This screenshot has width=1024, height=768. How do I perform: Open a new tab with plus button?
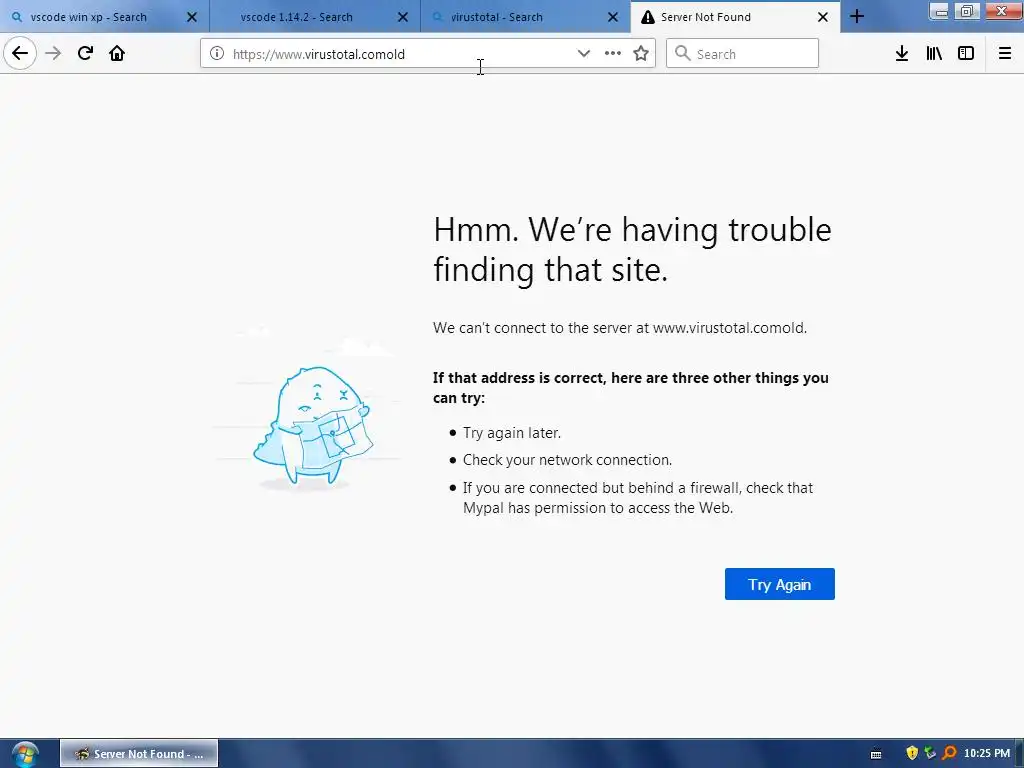click(x=857, y=17)
